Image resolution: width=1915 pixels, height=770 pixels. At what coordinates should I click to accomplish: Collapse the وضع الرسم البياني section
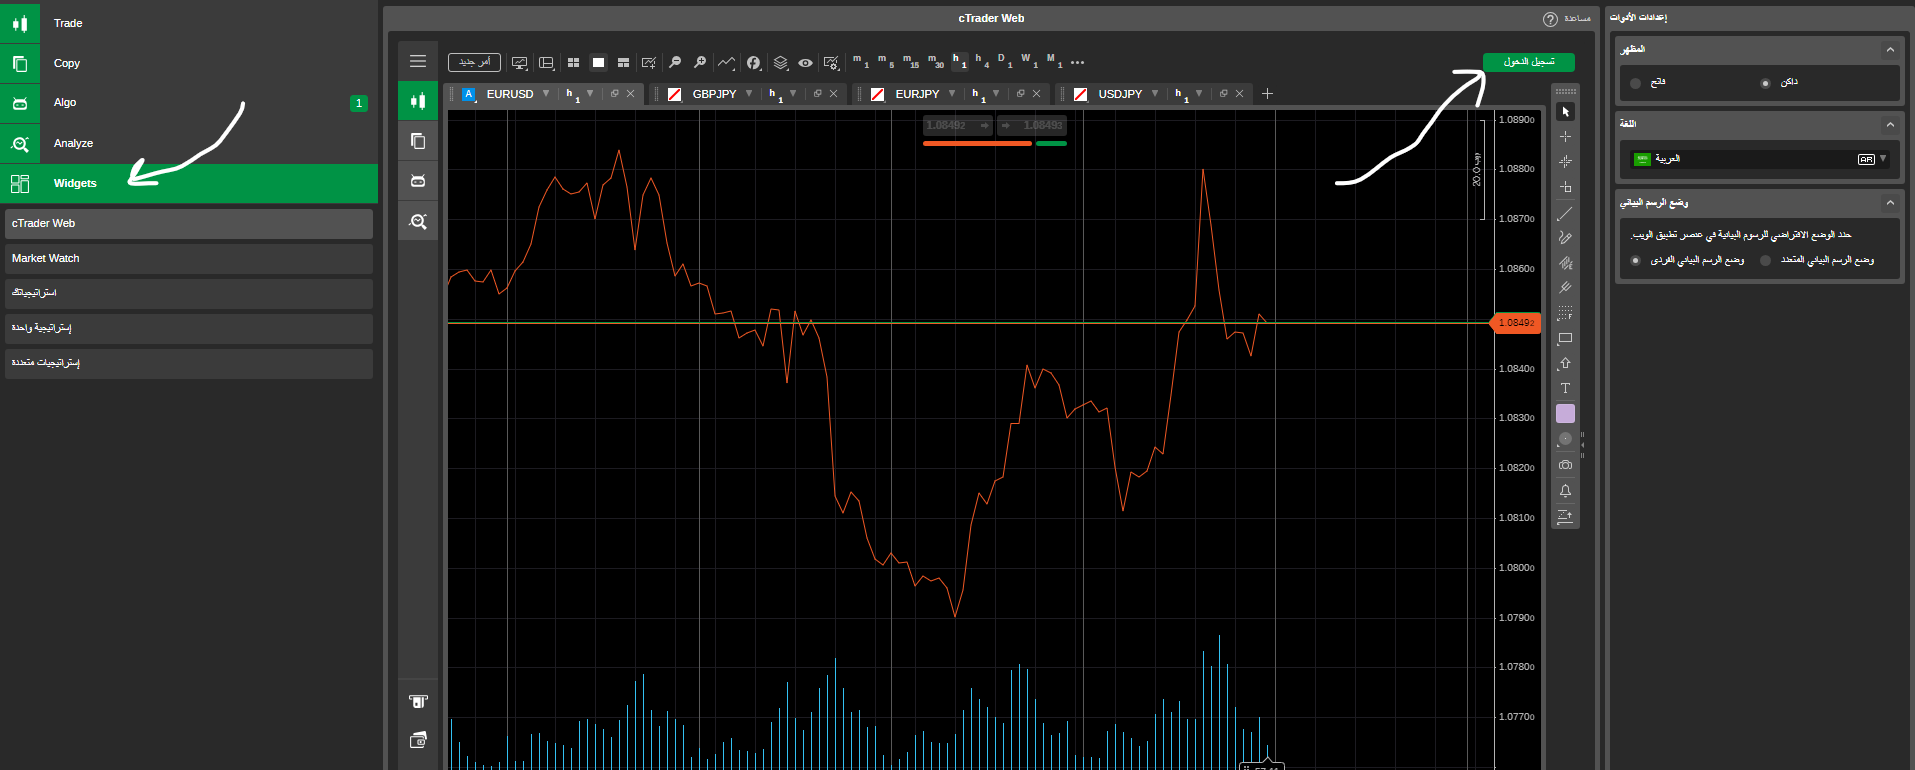click(1890, 203)
